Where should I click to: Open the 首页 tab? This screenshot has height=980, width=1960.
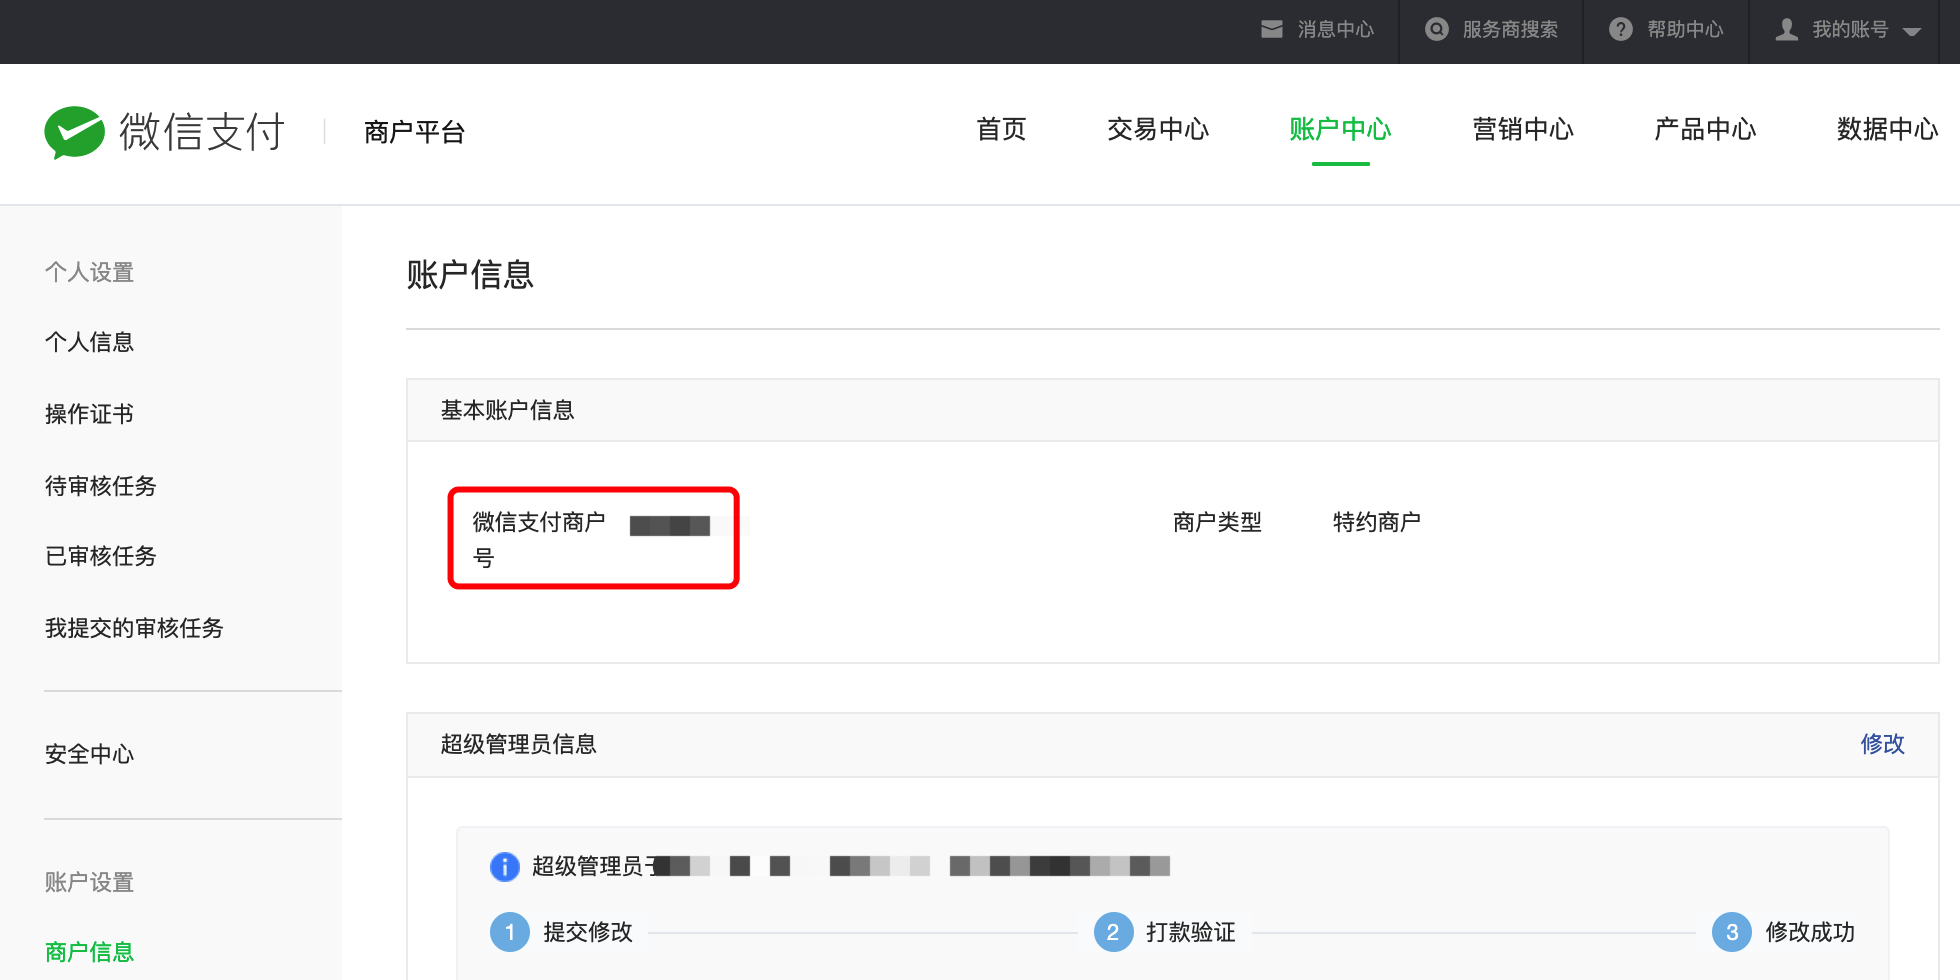pyautogui.click(x=1001, y=129)
